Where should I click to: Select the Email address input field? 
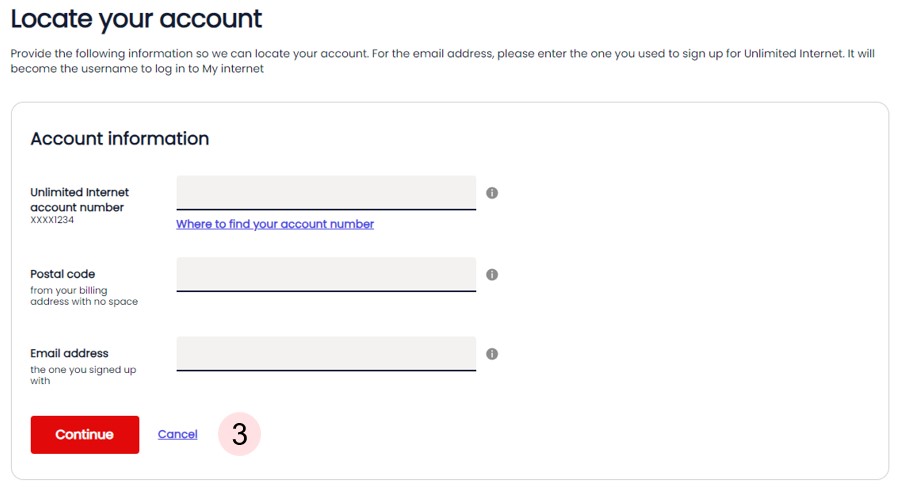coord(326,354)
